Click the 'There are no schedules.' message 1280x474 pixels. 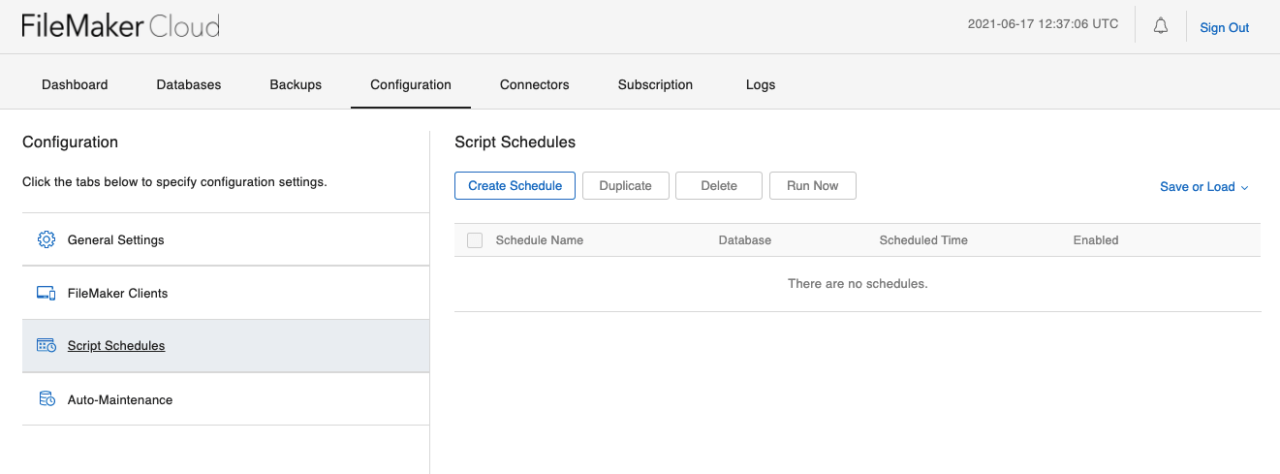tap(858, 284)
